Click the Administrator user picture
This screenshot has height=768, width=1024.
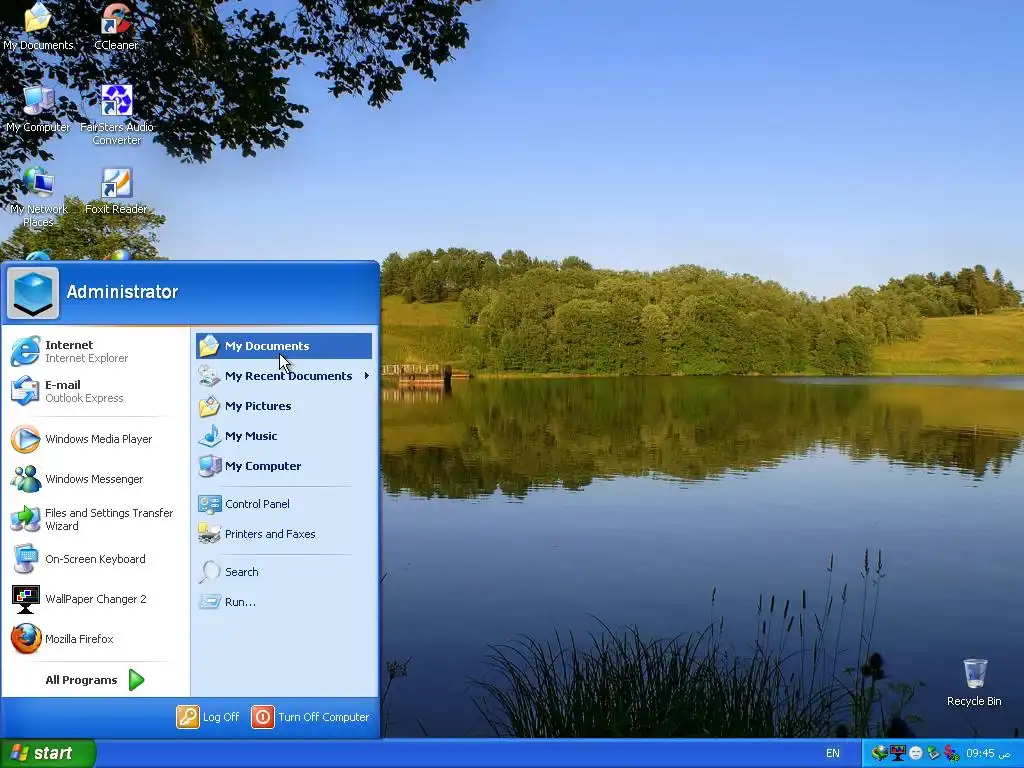[33, 293]
